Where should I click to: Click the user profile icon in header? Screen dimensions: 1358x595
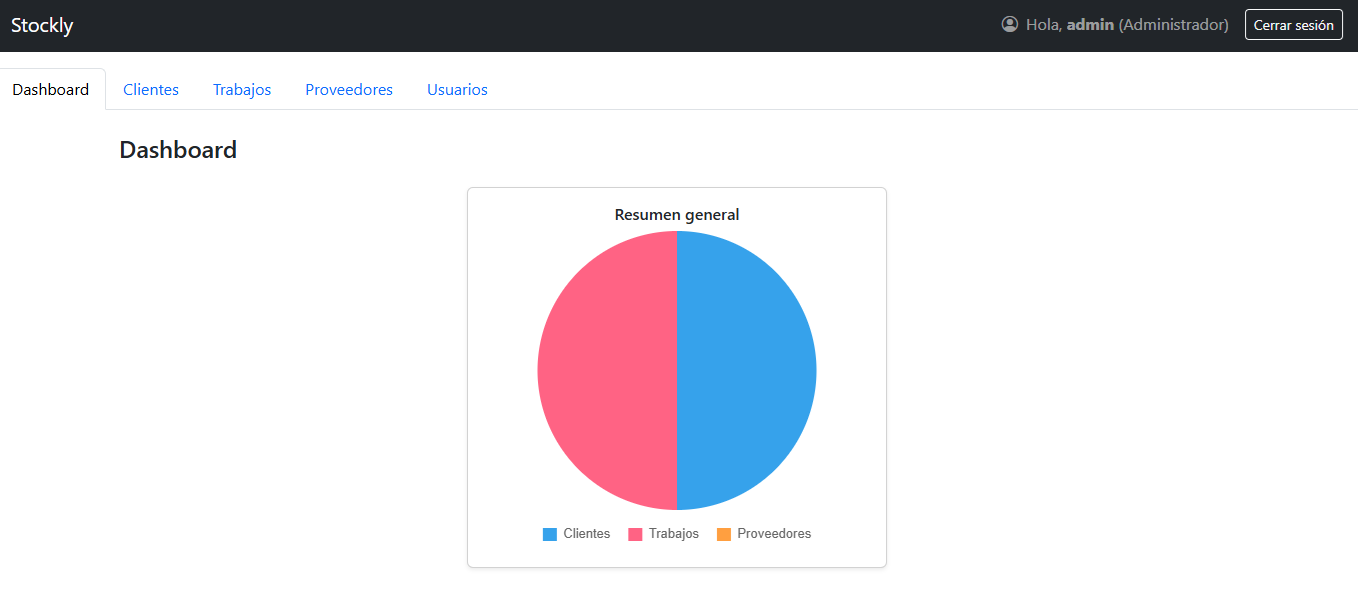point(1009,24)
